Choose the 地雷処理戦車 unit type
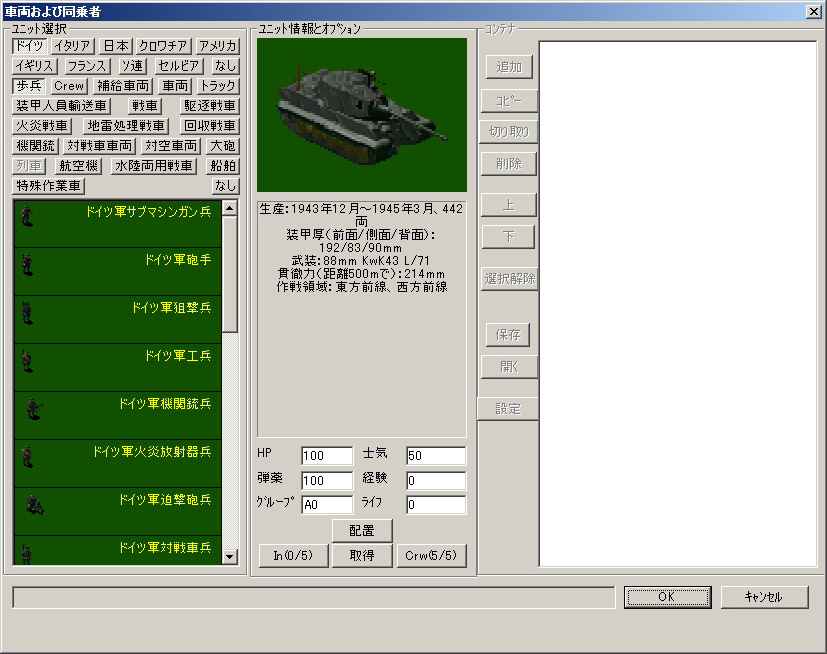 tap(126, 126)
